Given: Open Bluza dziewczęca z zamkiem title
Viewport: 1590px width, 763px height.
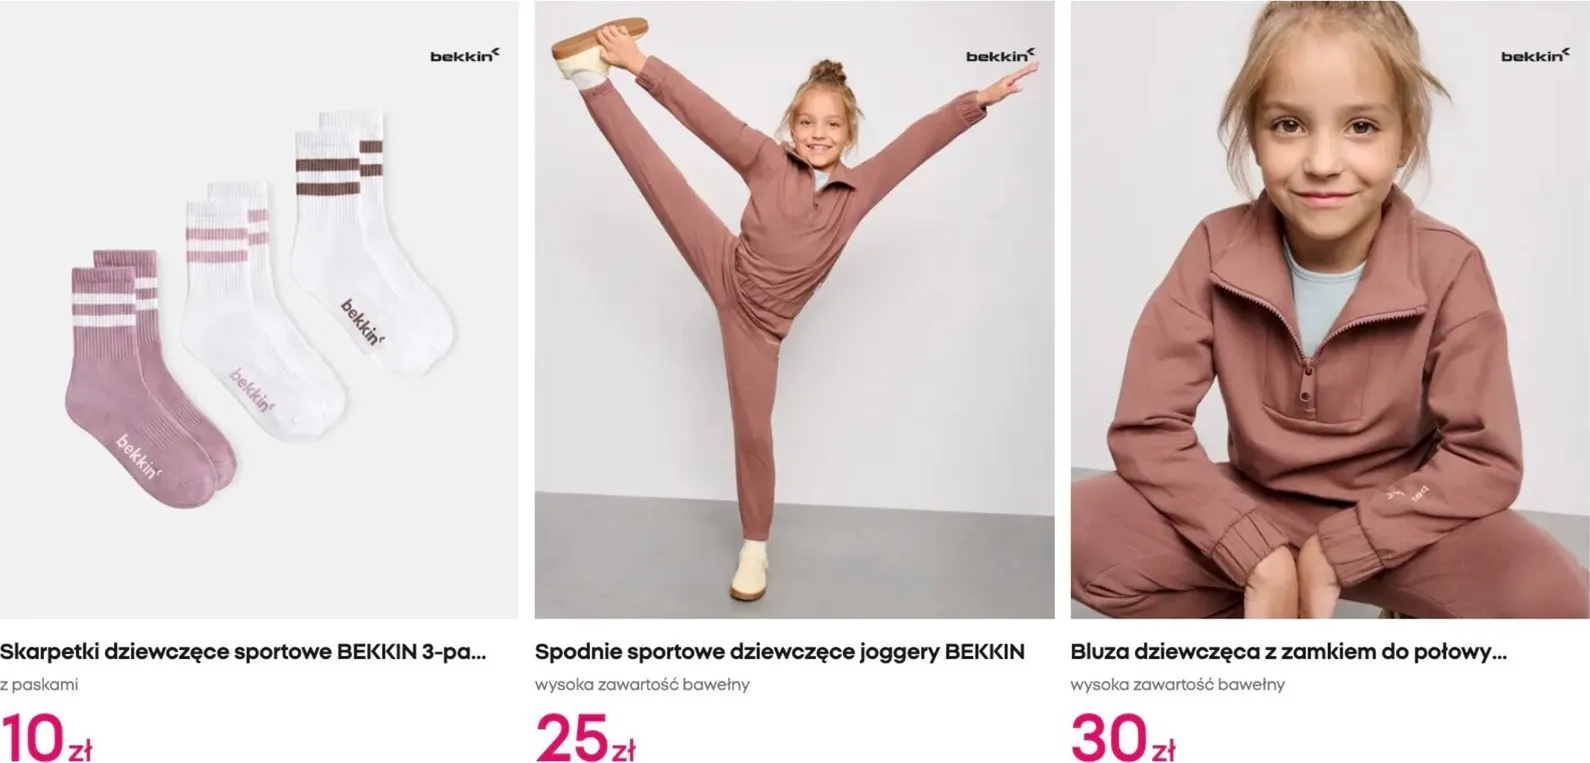Looking at the screenshot, I should pyautogui.click(x=1288, y=653).
